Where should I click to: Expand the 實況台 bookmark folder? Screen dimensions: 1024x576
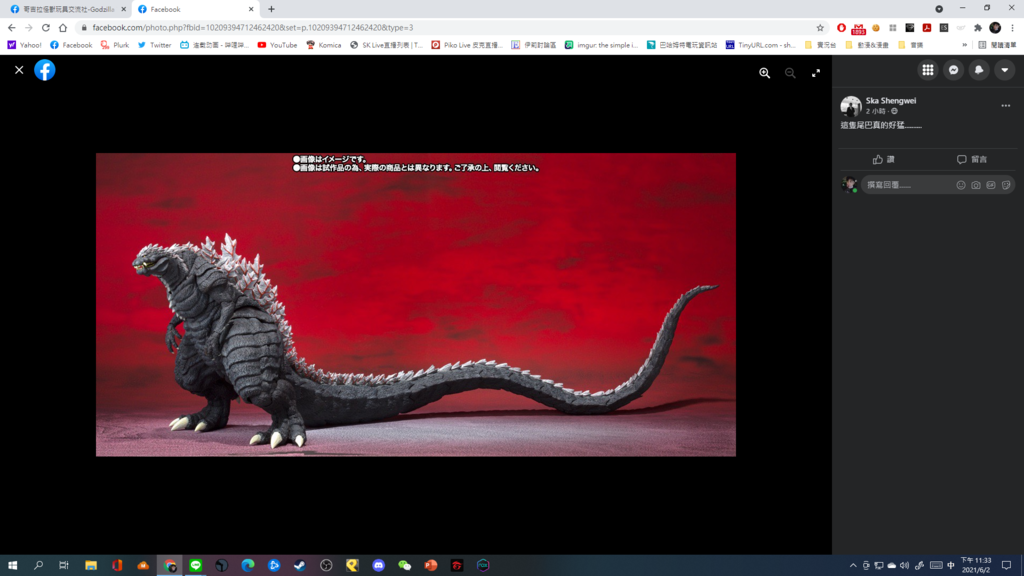click(x=820, y=45)
